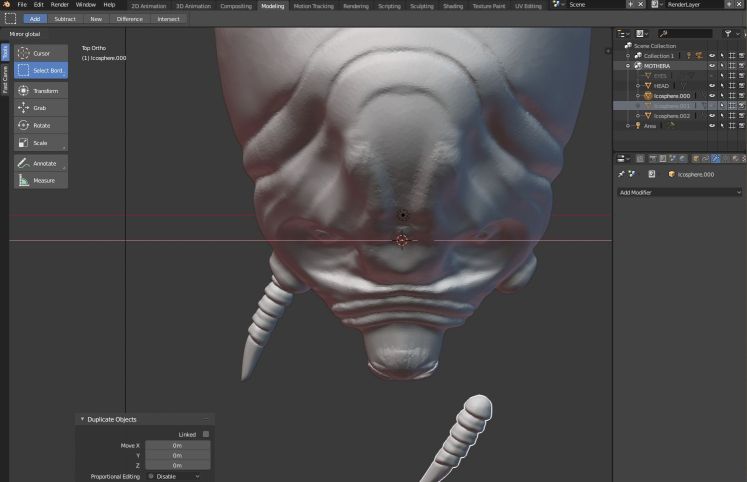The height and width of the screenshot is (482, 747).
Task: Switch to the Sculpting workspace tab
Action: pos(422,6)
